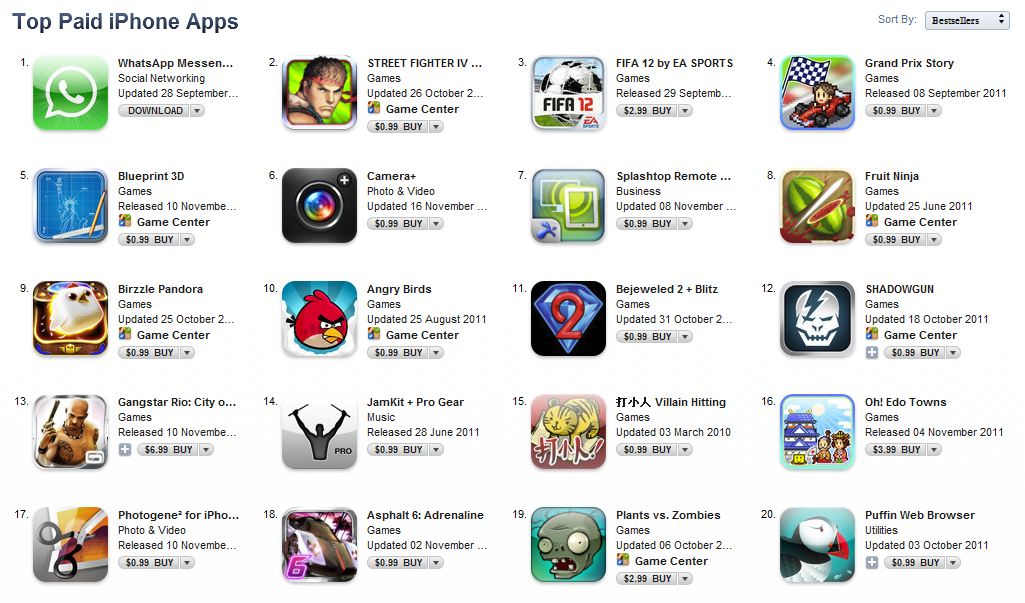Screen dimensions: 1025x603
Task: Expand the arrow next to WhatsApp DOWNLOAD
Action: point(196,111)
